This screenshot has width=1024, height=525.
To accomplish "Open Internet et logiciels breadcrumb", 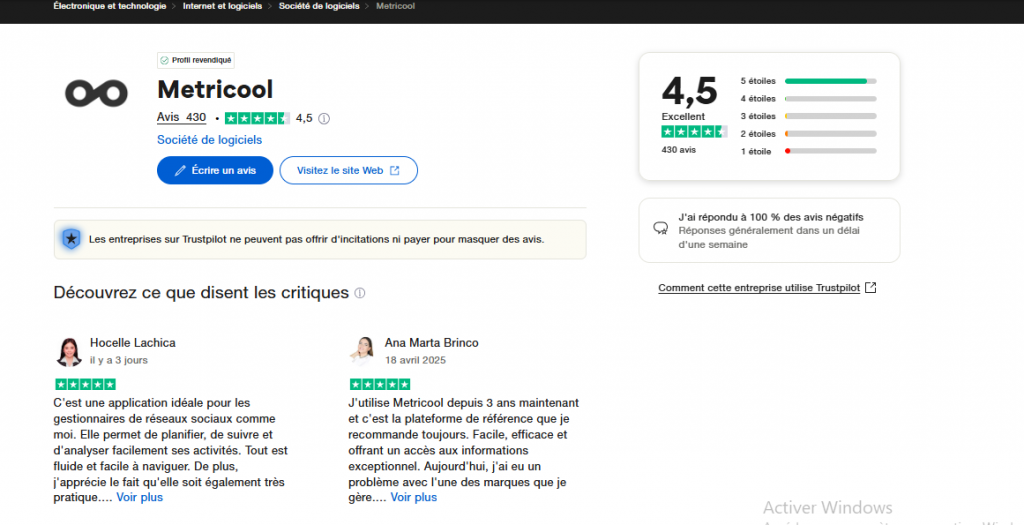I will pos(223,7).
